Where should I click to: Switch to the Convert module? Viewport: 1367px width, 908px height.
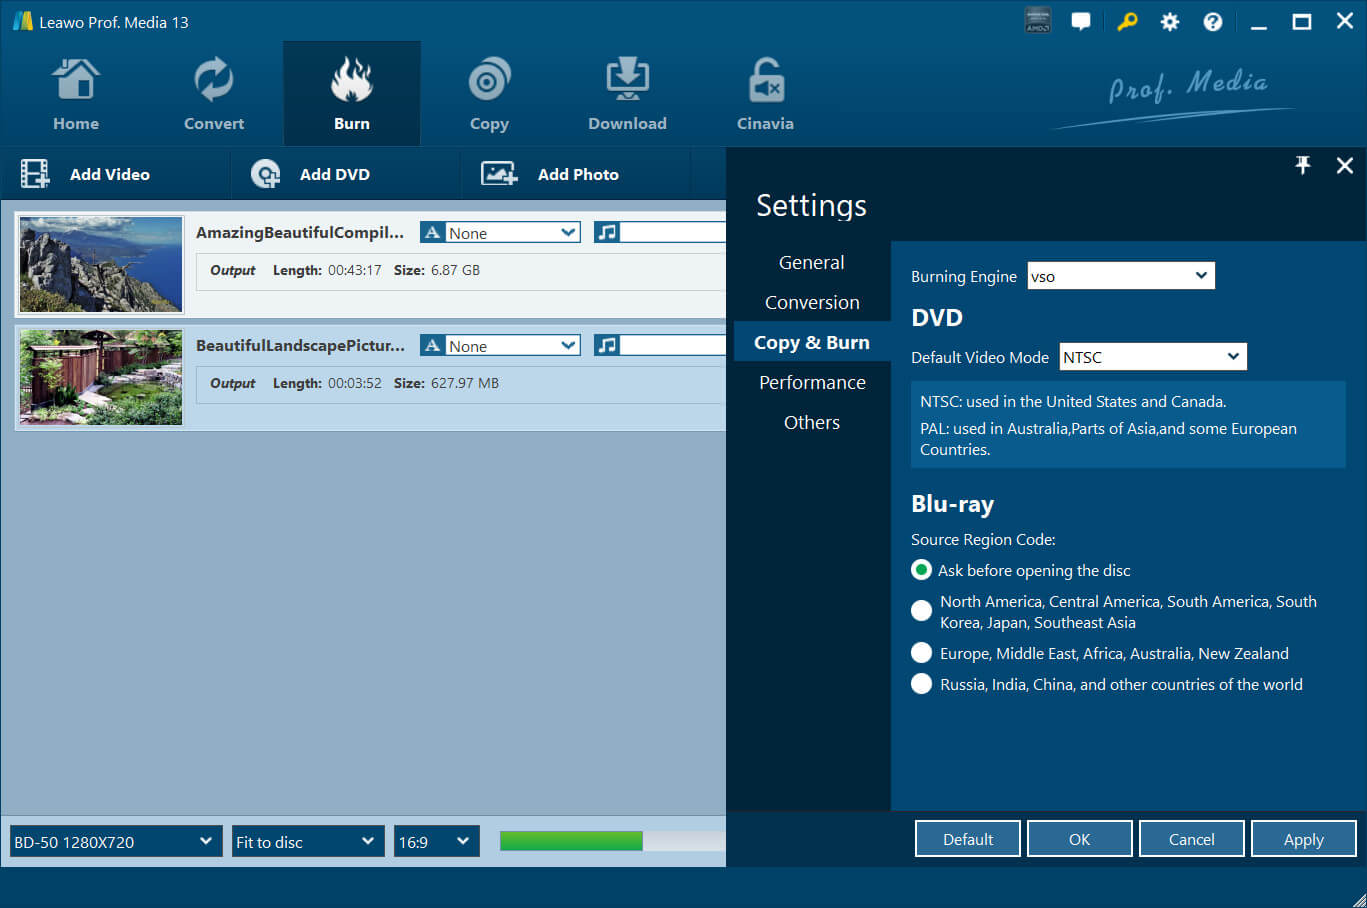pyautogui.click(x=213, y=92)
